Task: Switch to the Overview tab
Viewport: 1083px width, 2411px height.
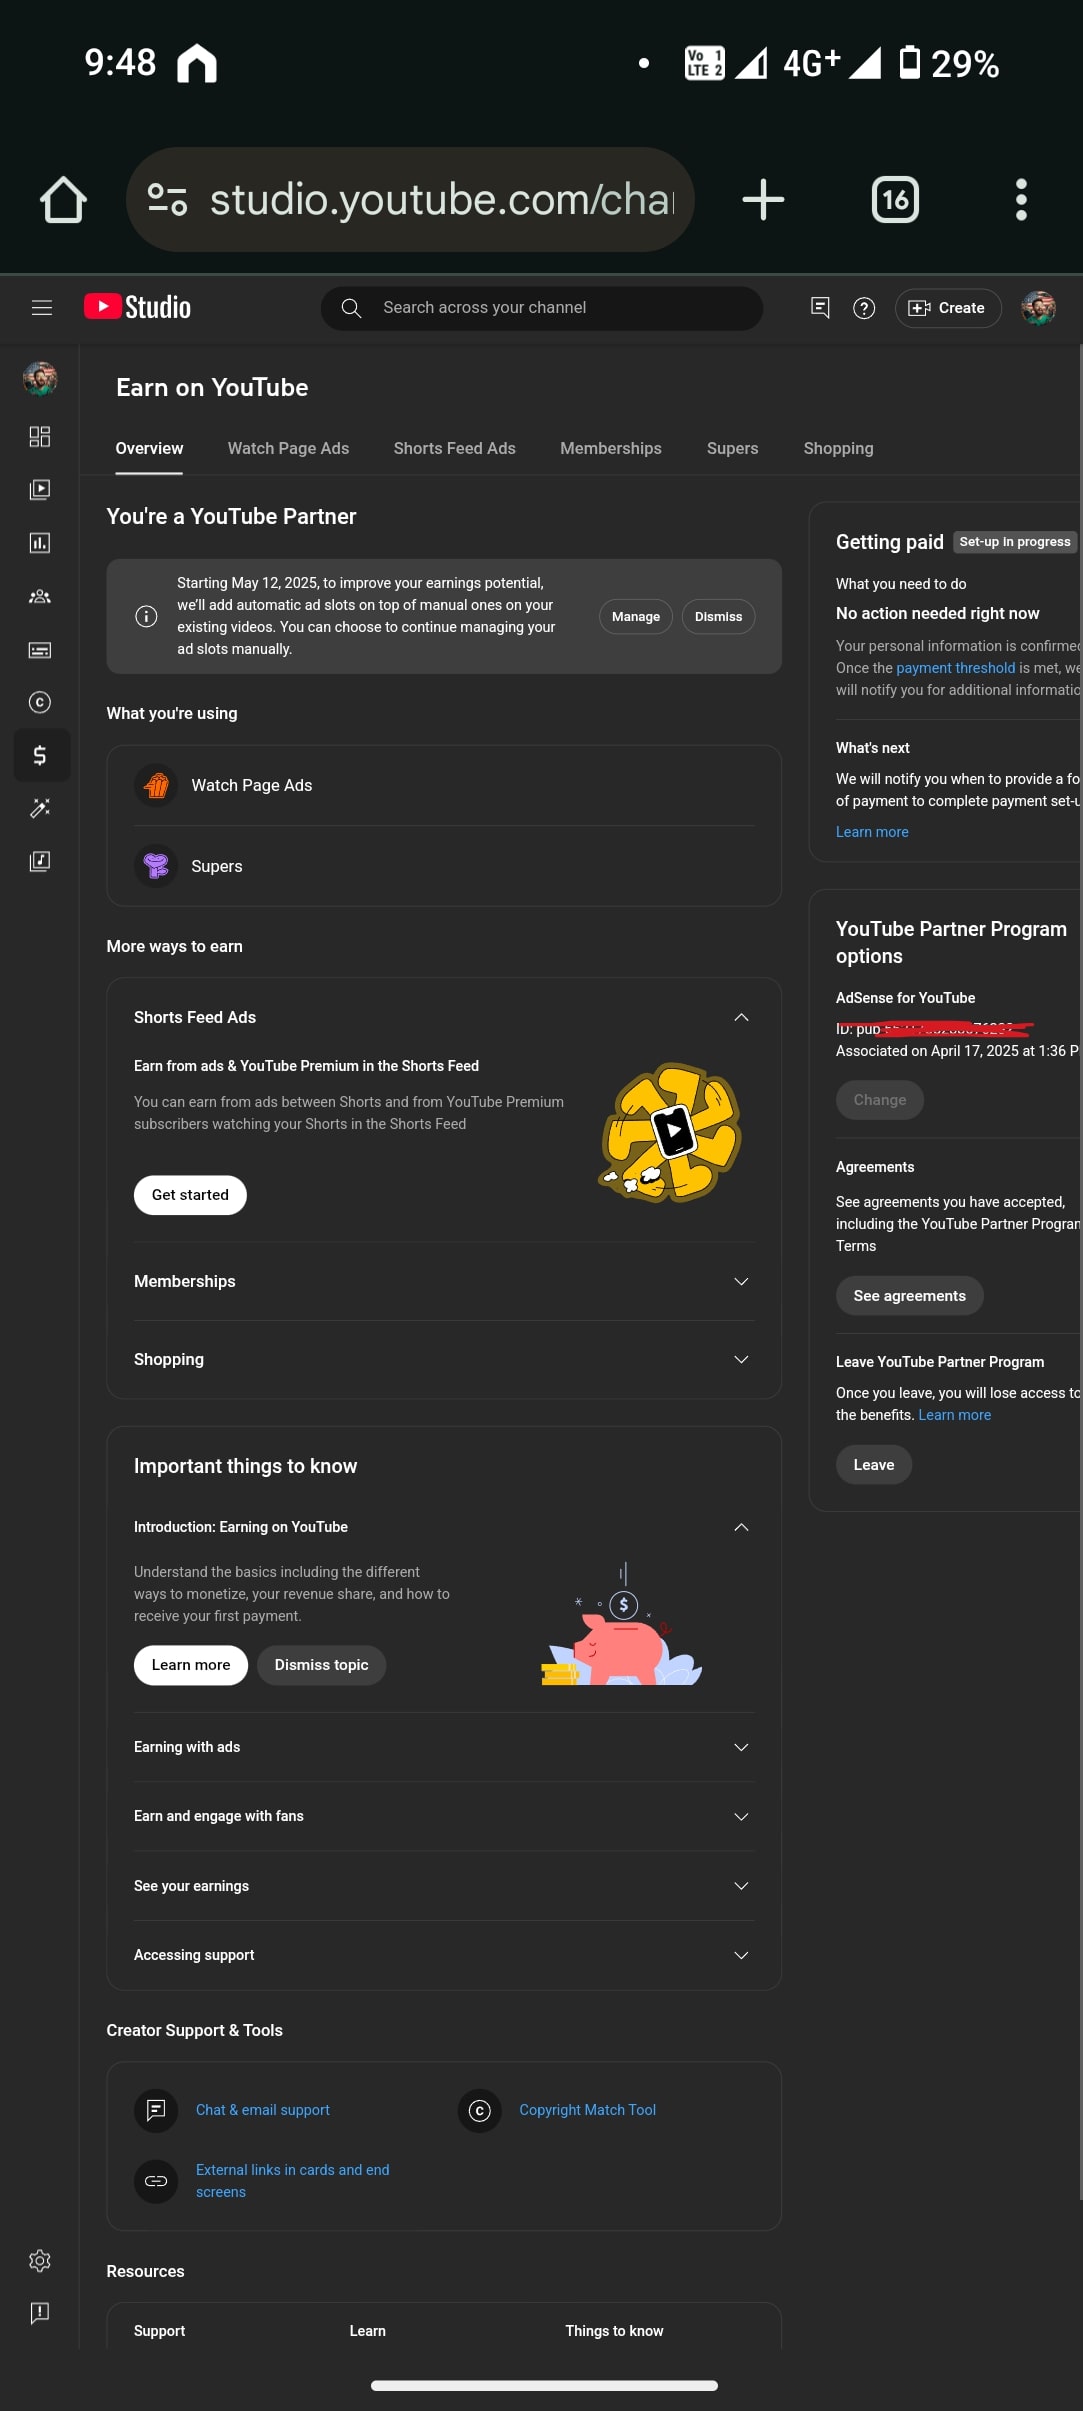Action: [x=149, y=448]
